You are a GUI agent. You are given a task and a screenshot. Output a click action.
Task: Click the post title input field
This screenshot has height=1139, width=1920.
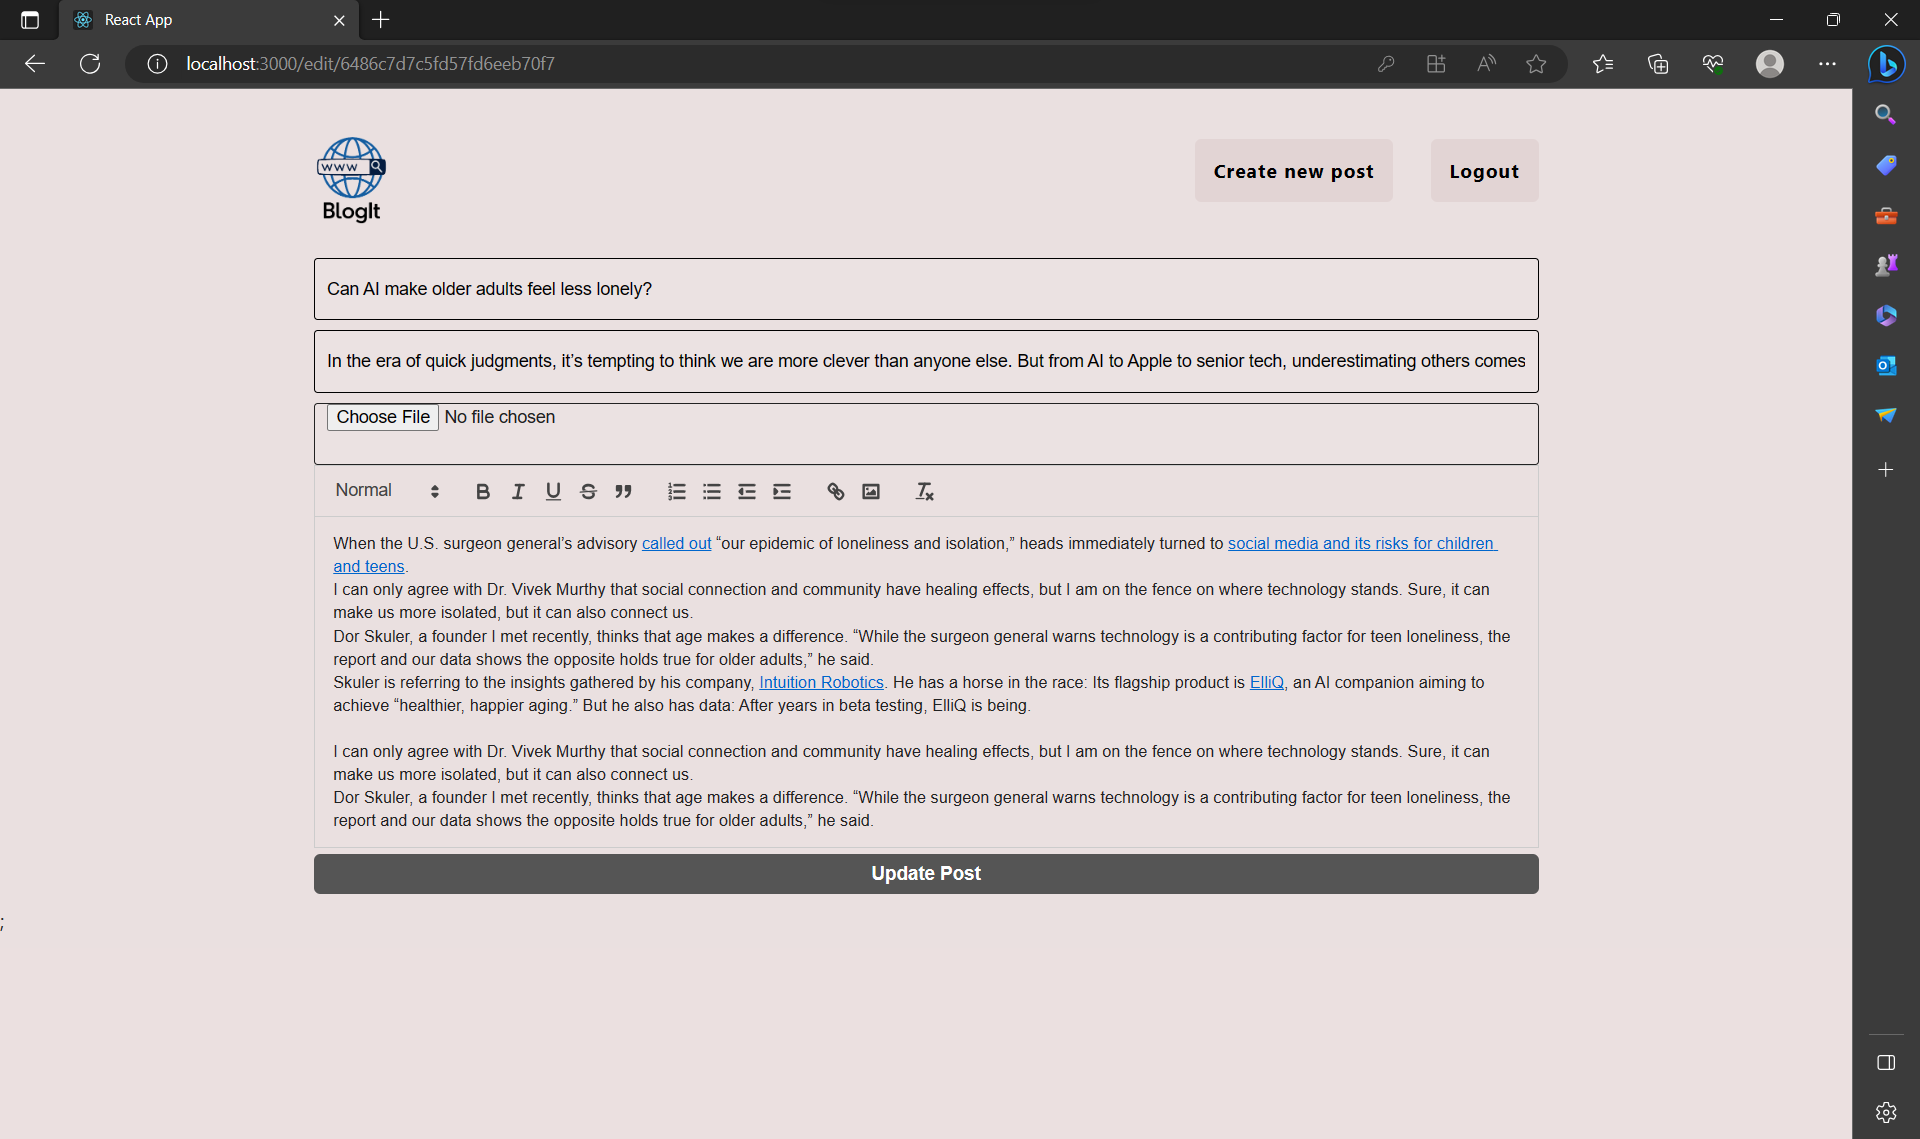(x=926, y=289)
